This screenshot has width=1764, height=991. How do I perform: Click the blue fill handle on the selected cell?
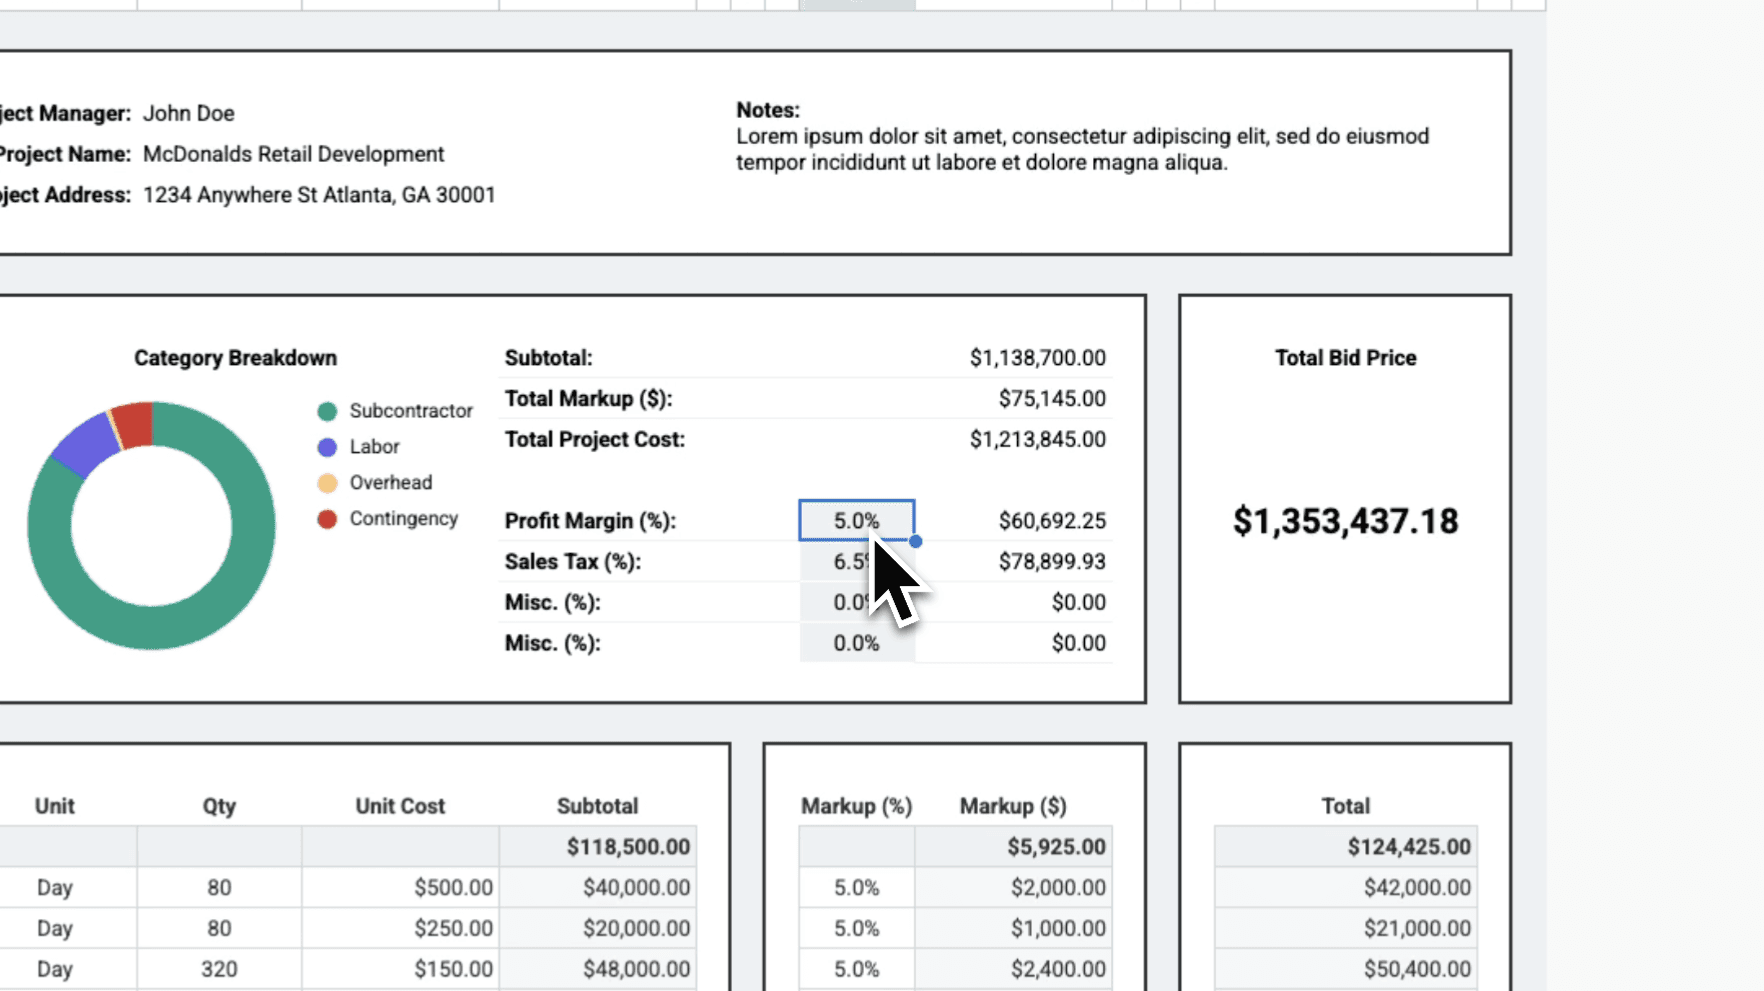[x=915, y=541]
